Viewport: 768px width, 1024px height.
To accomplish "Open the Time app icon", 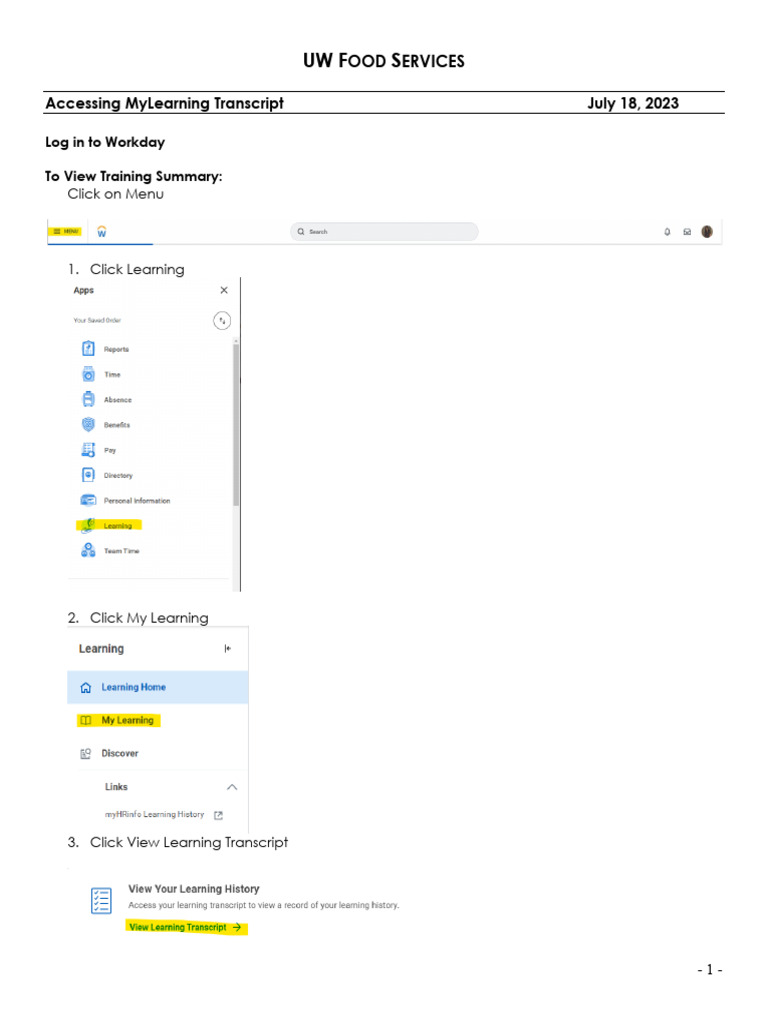I will 88,374.
